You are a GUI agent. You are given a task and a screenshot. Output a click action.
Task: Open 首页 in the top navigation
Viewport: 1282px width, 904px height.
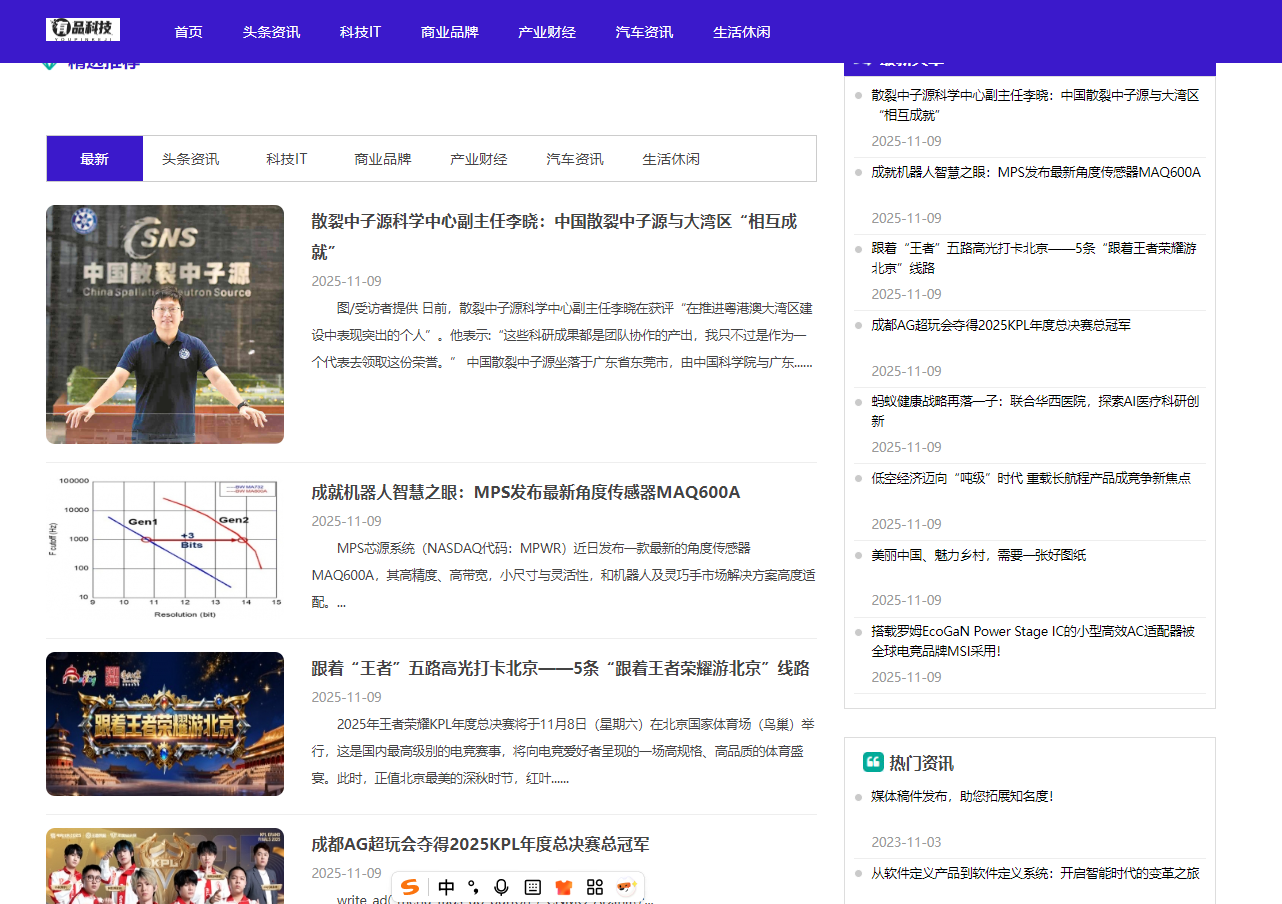click(x=188, y=32)
